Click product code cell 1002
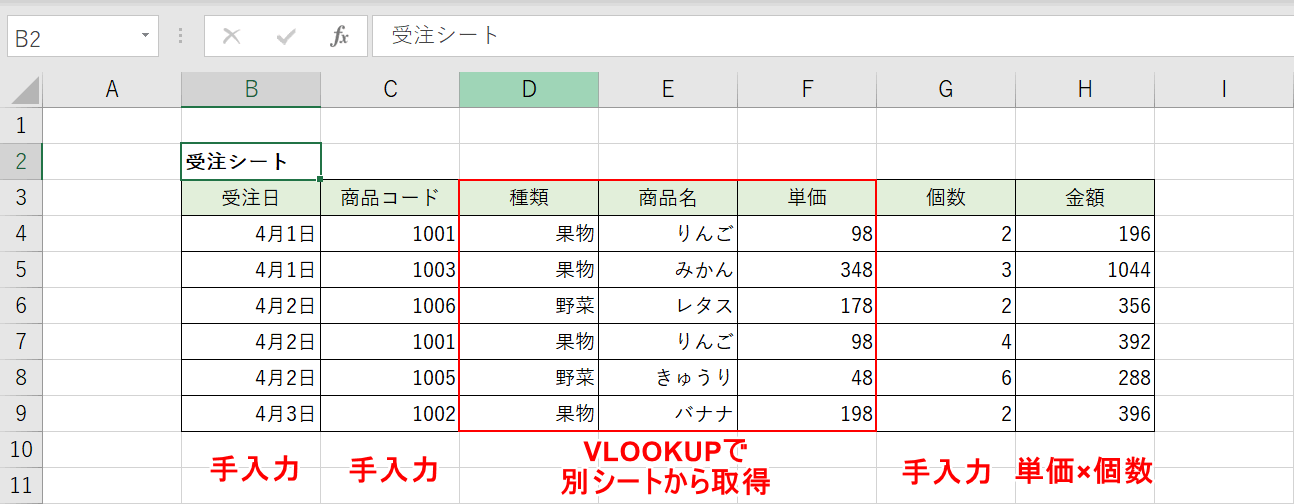The image size is (1294, 504). click(390, 414)
